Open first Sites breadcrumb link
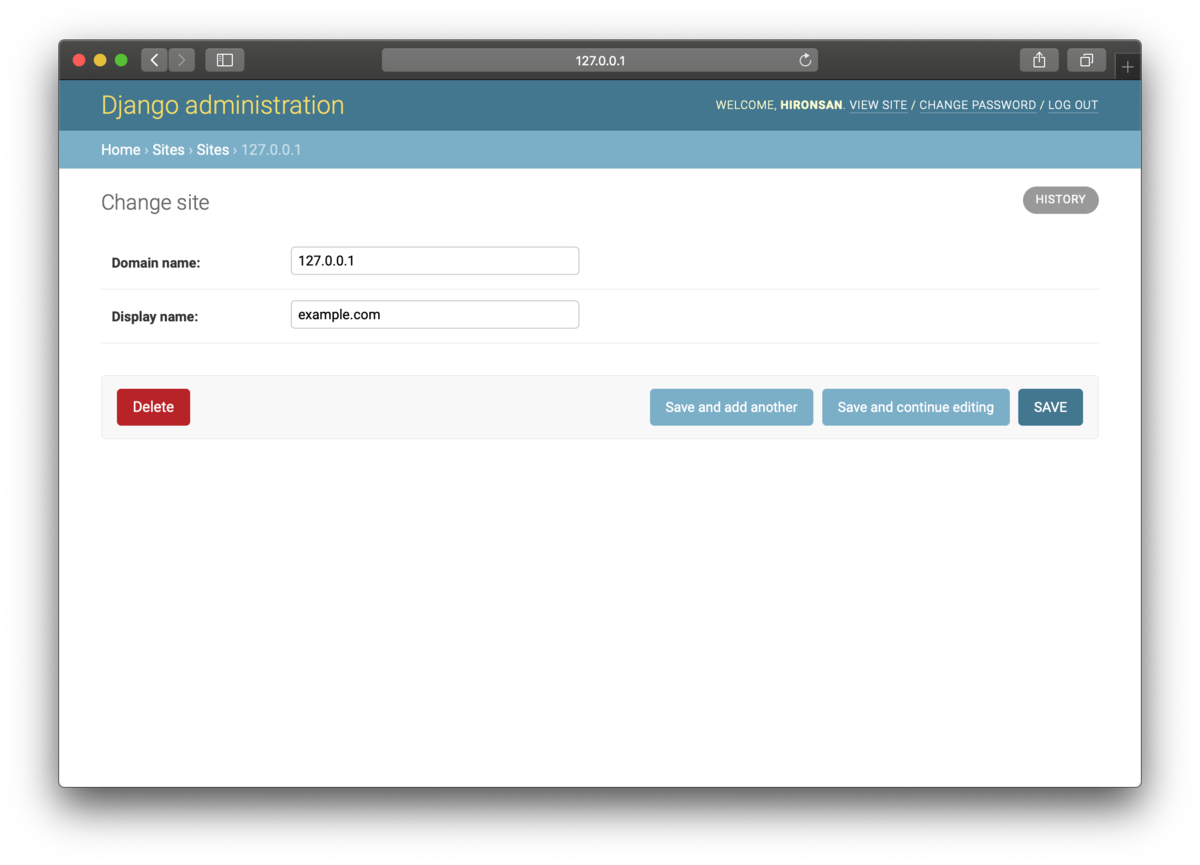The image size is (1200, 865). point(168,150)
